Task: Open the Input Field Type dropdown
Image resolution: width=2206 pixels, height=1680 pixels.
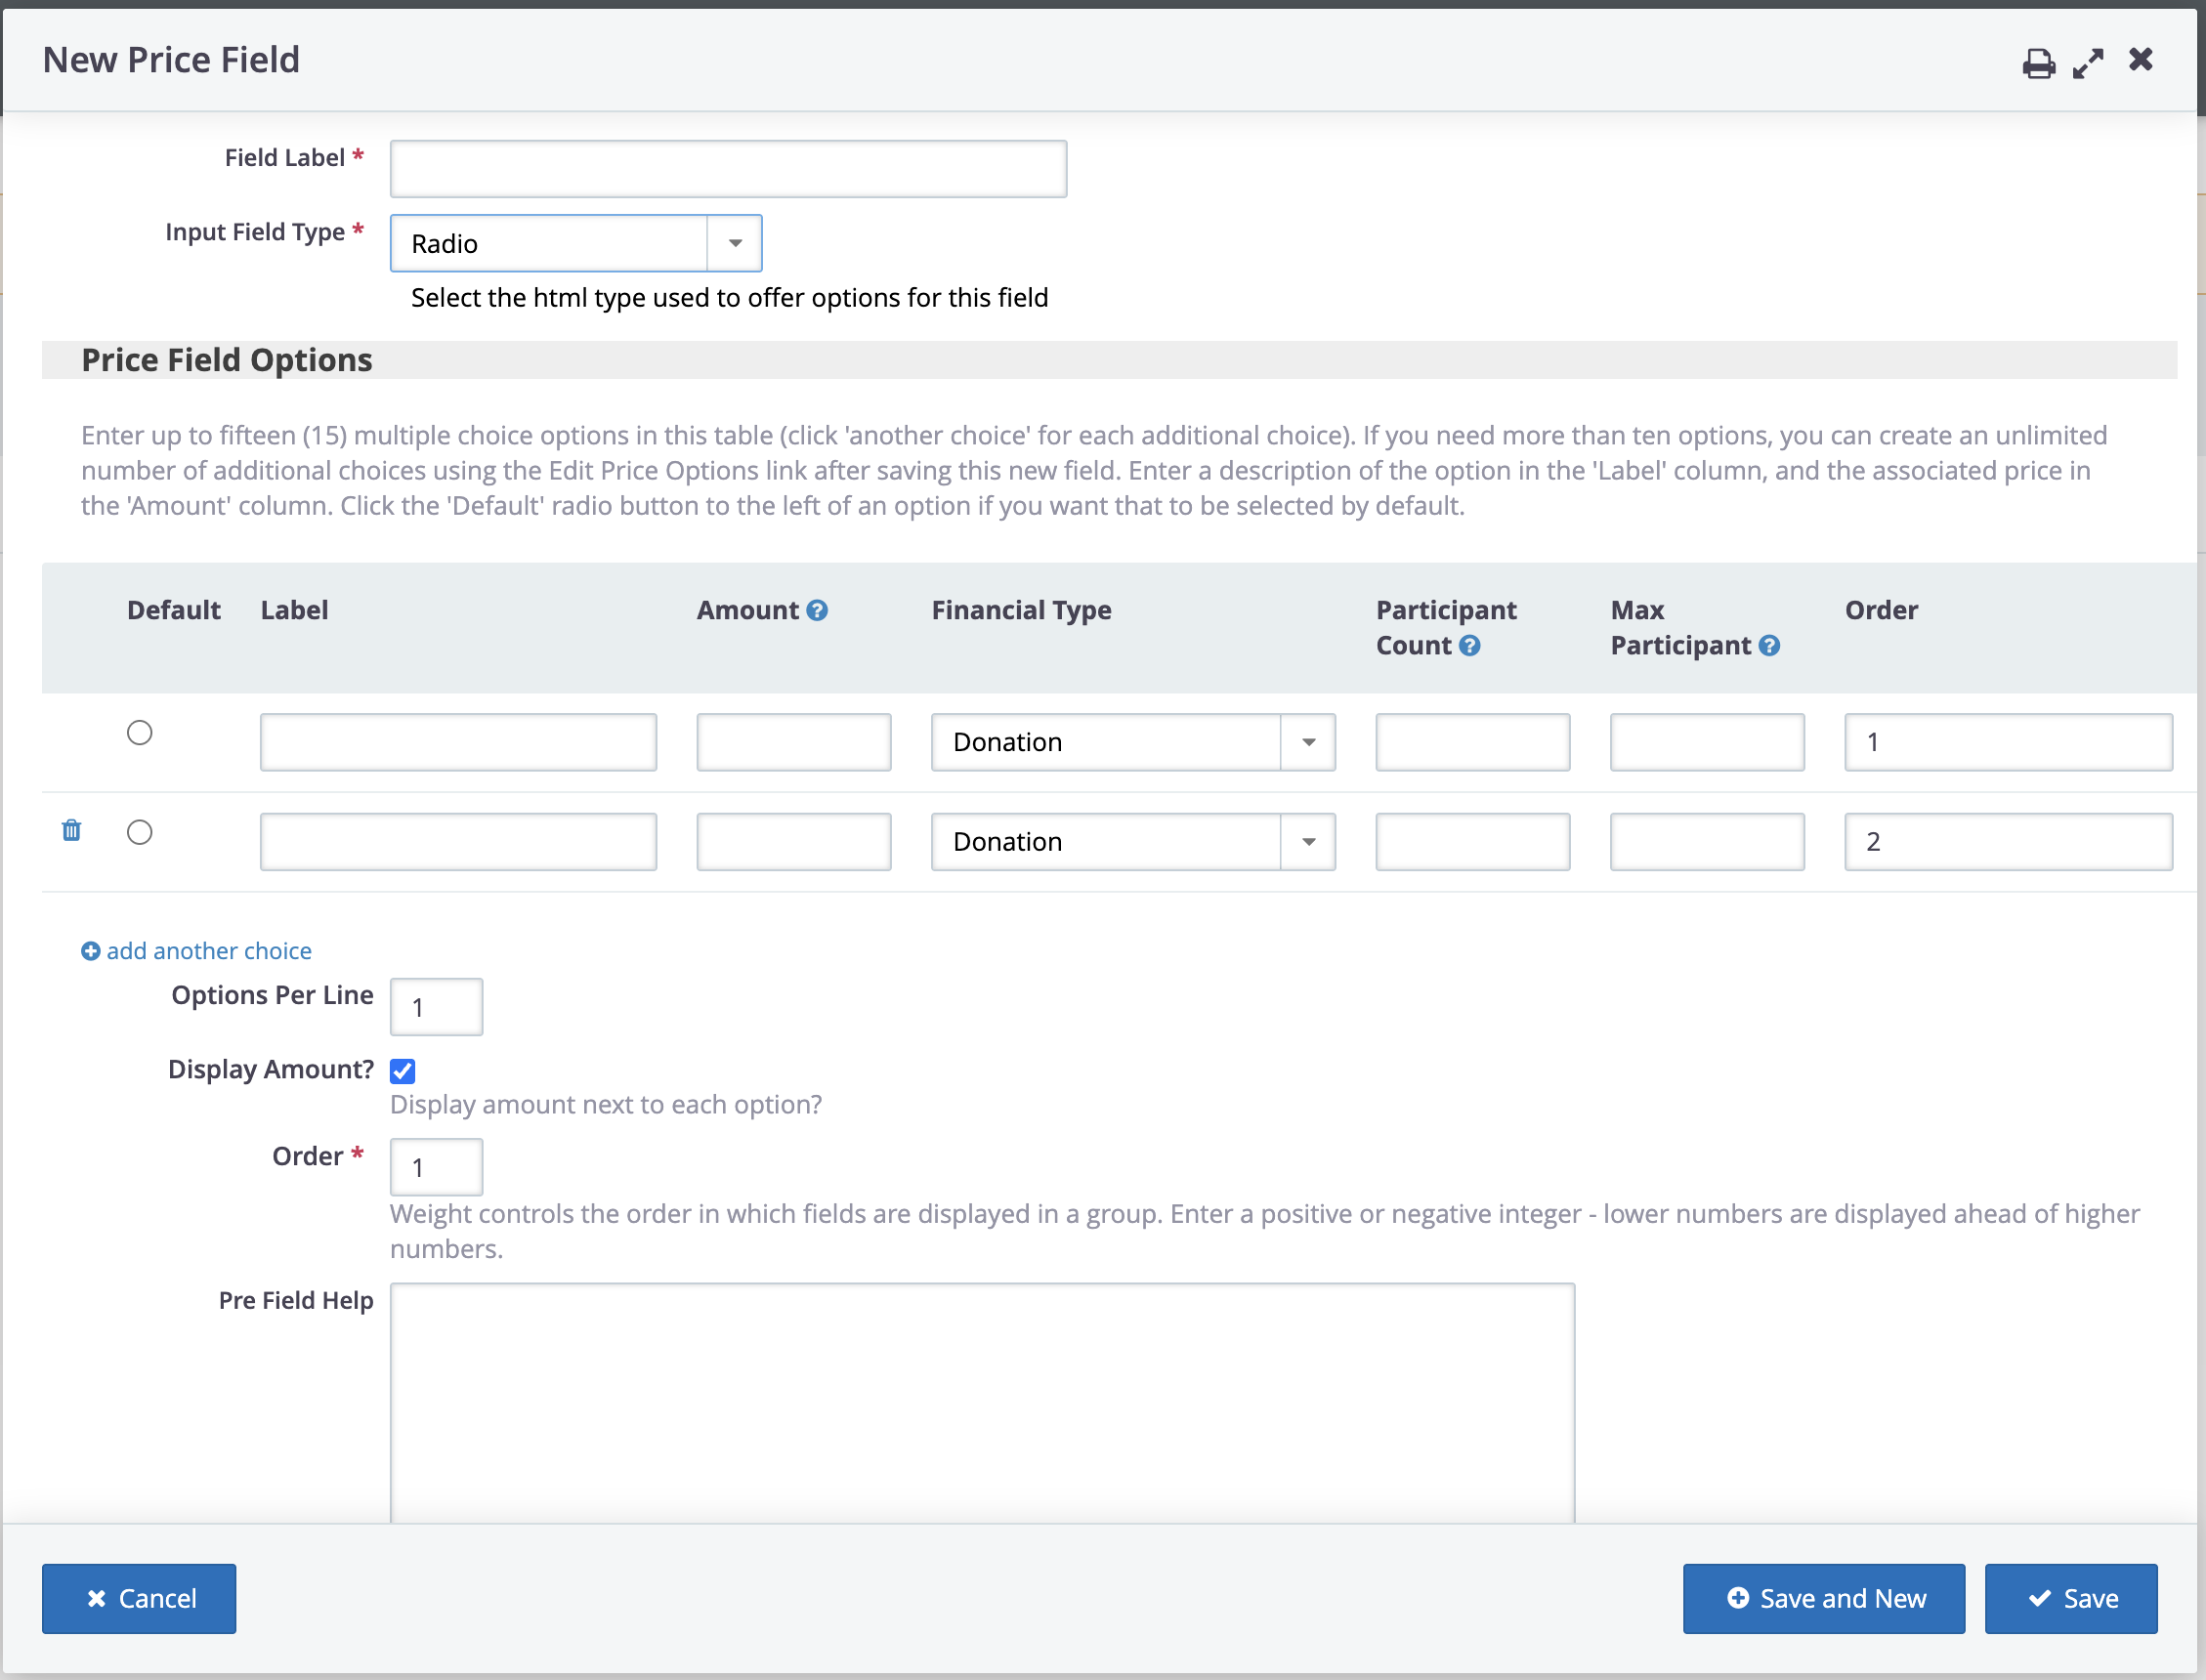Action: point(576,243)
